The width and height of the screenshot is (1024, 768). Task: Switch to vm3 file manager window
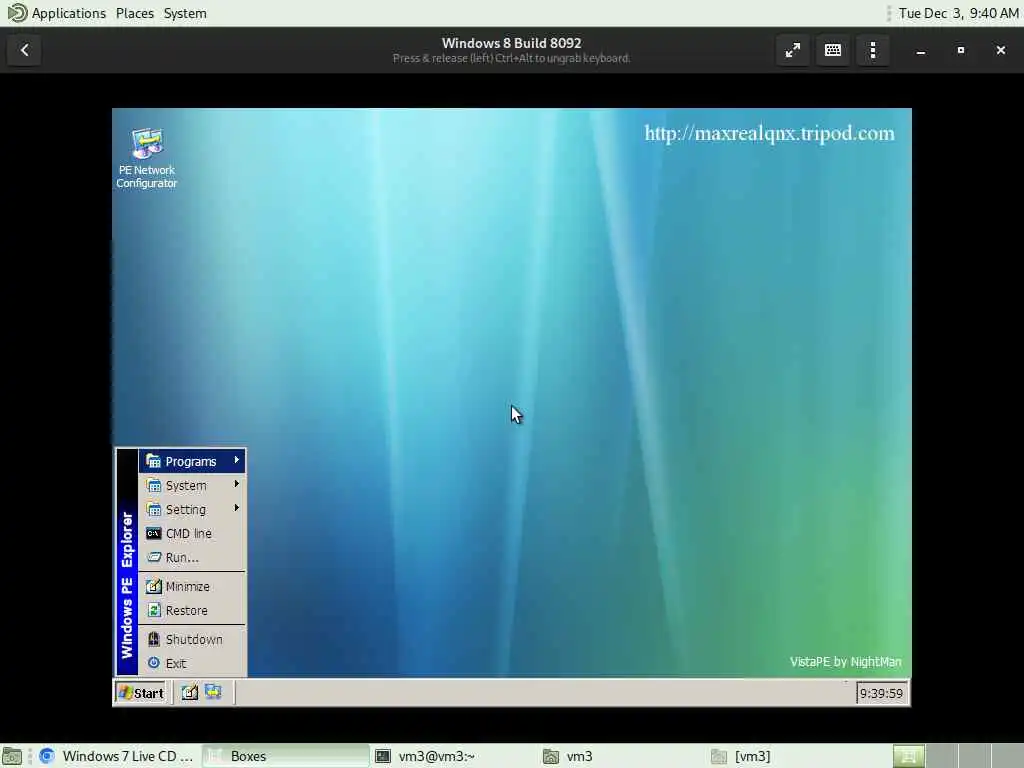(x=622, y=756)
